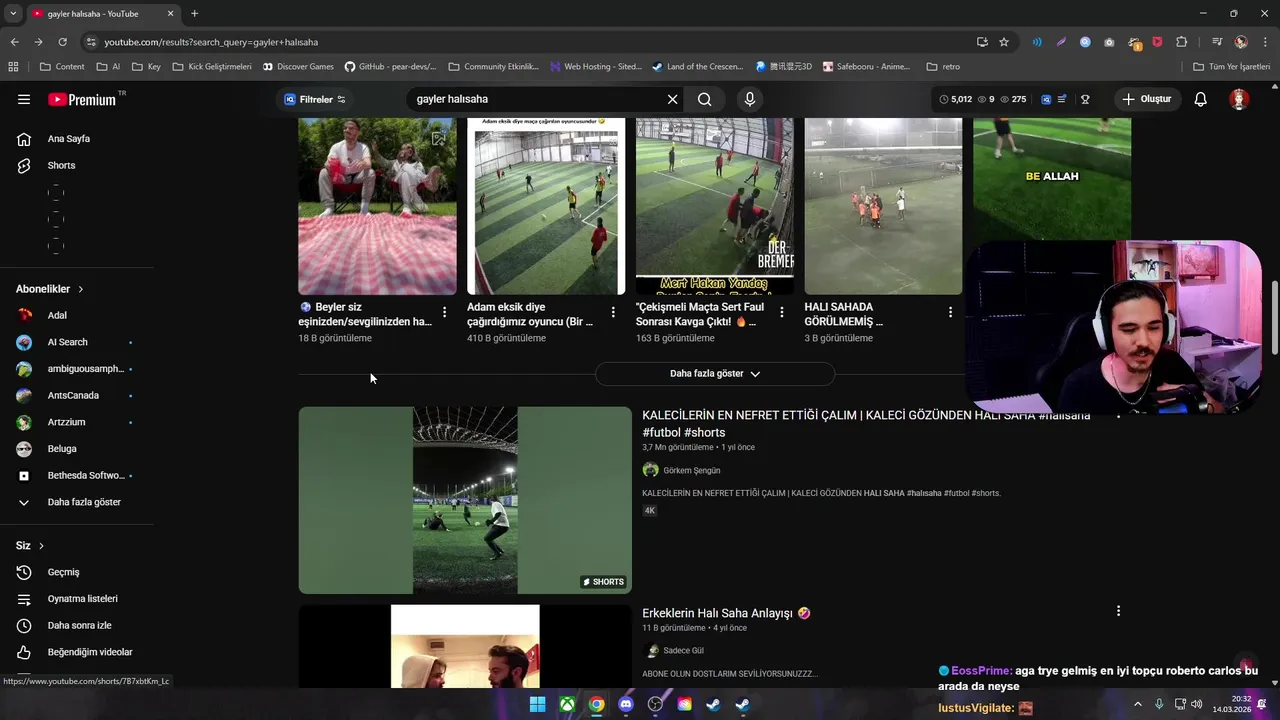Open the Xbox app from the taskbar
This screenshot has height=720, width=1280.
coord(567,704)
